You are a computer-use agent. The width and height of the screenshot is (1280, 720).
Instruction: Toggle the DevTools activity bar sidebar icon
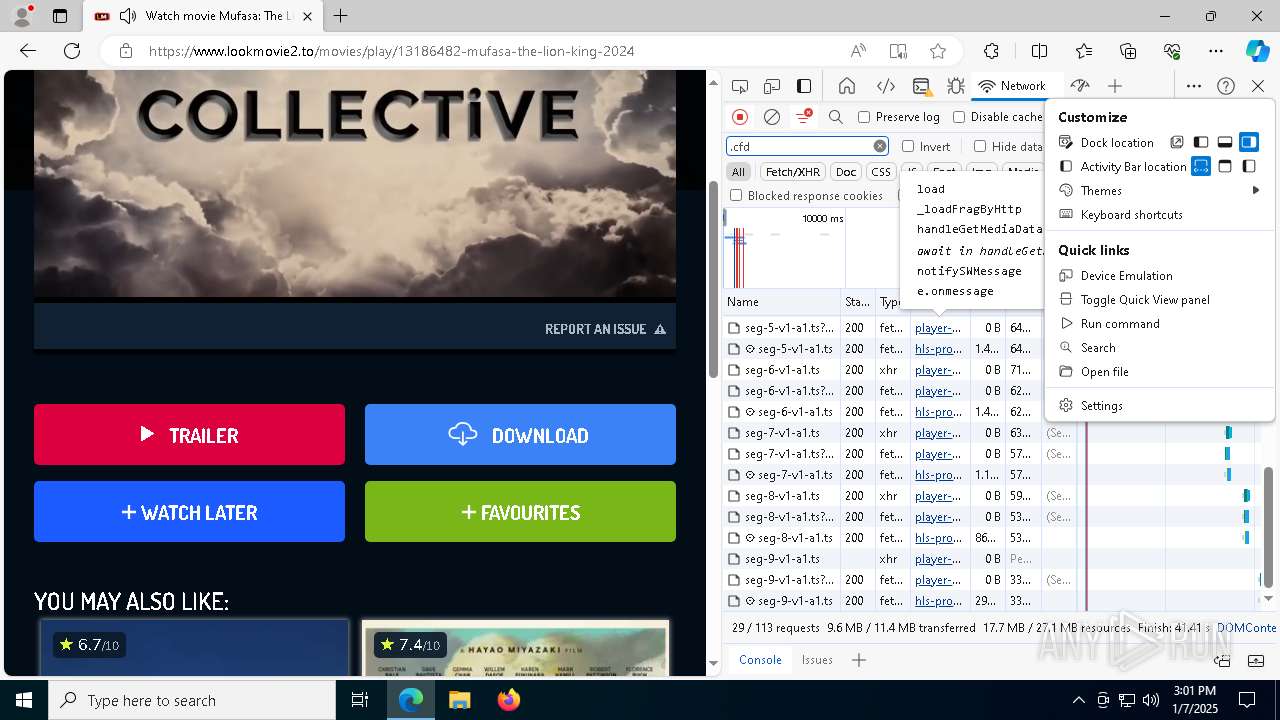804,86
